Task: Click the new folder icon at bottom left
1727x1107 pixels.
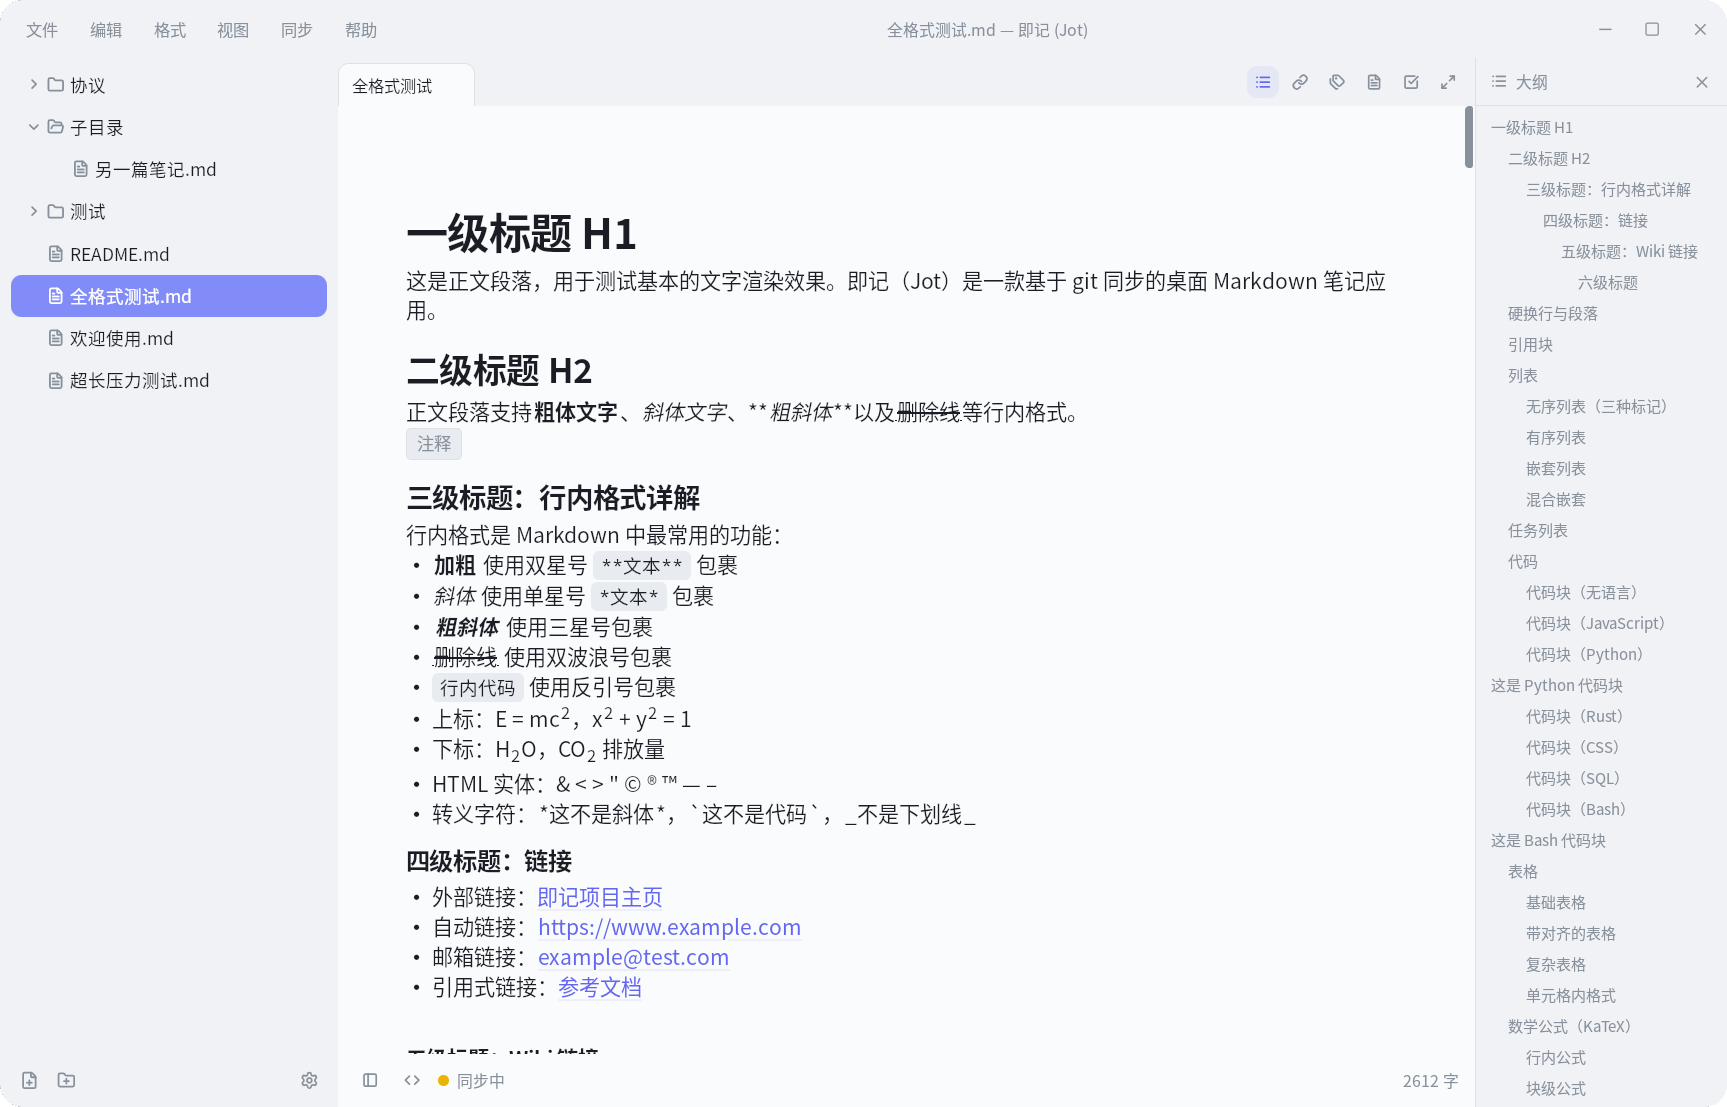Action: pyautogui.click(x=66, y=1080)
